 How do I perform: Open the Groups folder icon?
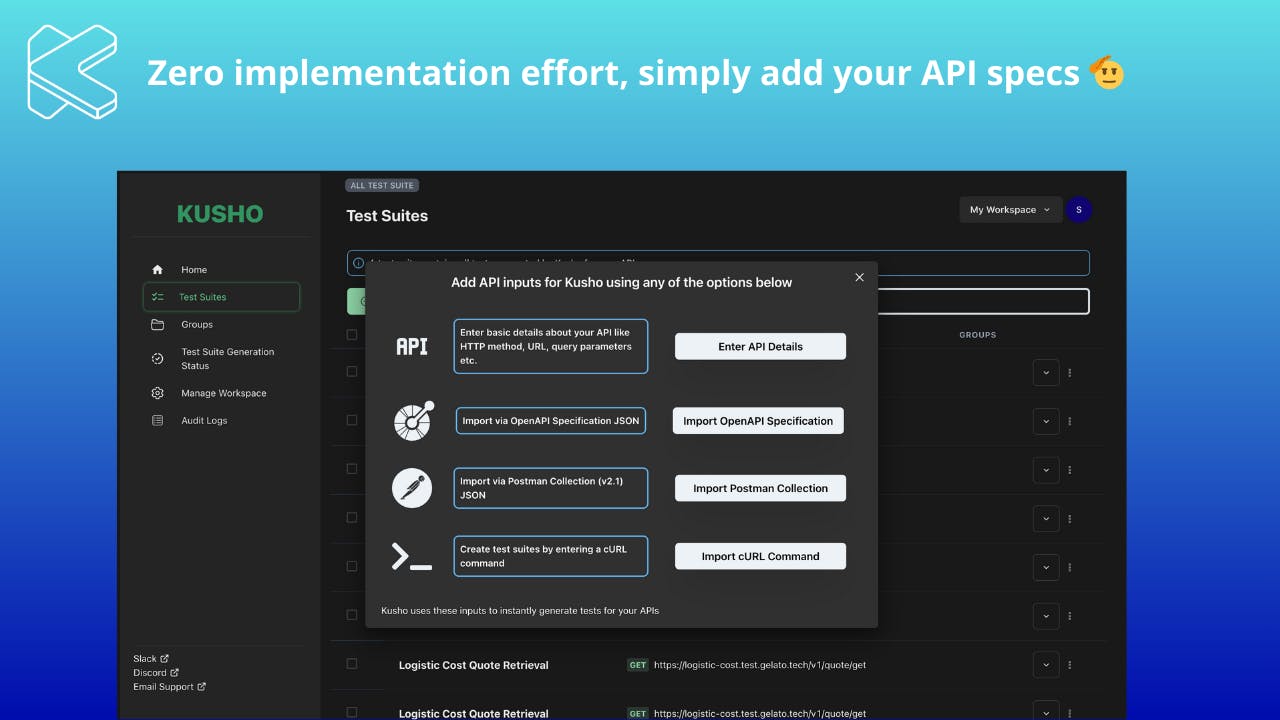pos(157,325)
